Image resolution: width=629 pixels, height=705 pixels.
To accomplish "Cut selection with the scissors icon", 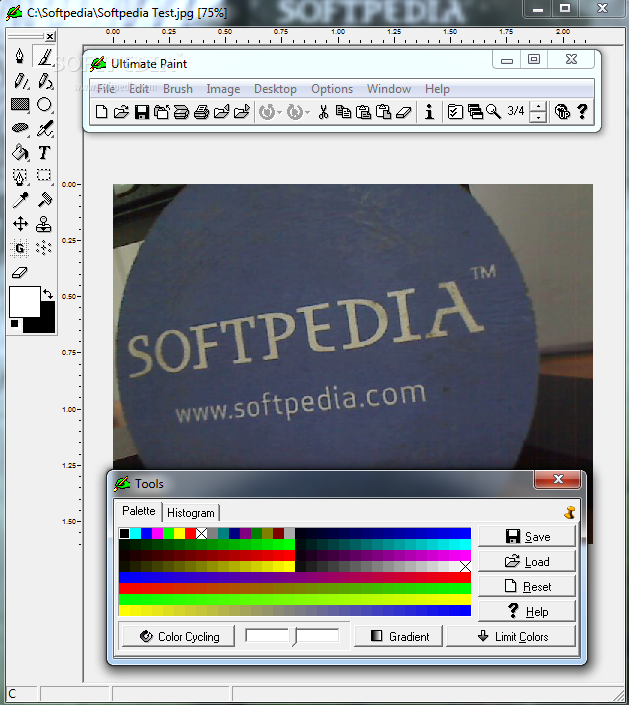I will 323,112.
